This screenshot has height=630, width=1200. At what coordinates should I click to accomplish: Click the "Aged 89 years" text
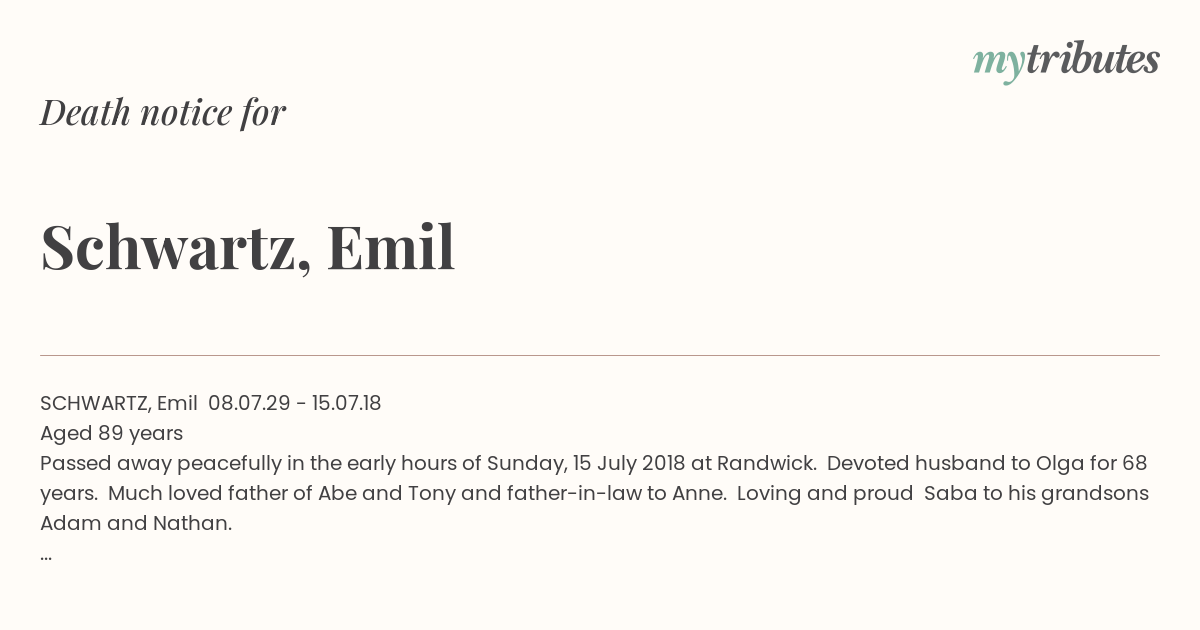[x=111, y=433]
